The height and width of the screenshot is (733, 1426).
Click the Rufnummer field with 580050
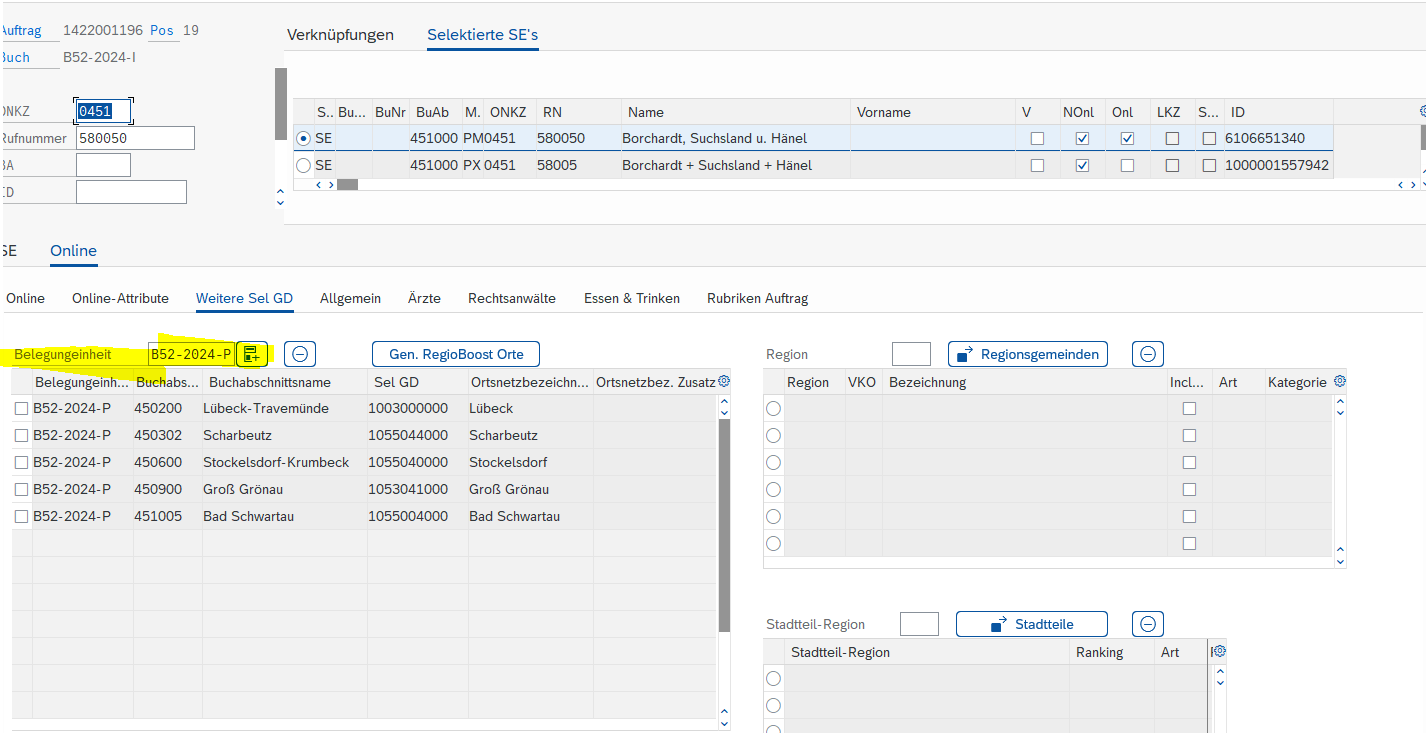pos(135,138)
